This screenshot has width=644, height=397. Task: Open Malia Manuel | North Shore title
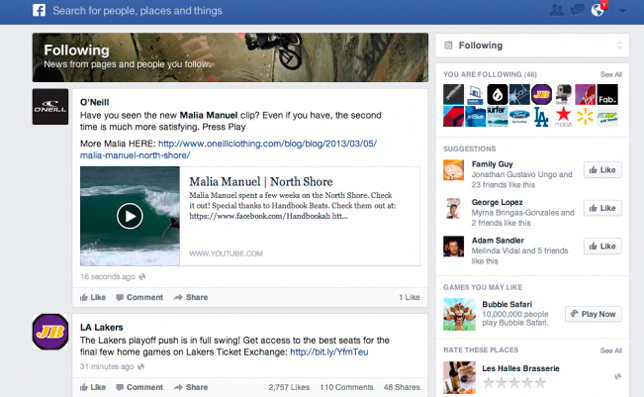tap(261, 181)
